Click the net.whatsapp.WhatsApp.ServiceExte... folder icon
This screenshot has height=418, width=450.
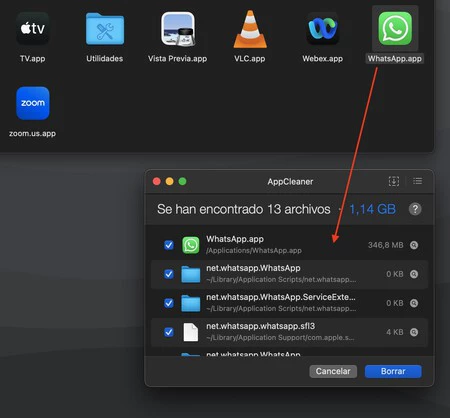[x=191, y=303]
